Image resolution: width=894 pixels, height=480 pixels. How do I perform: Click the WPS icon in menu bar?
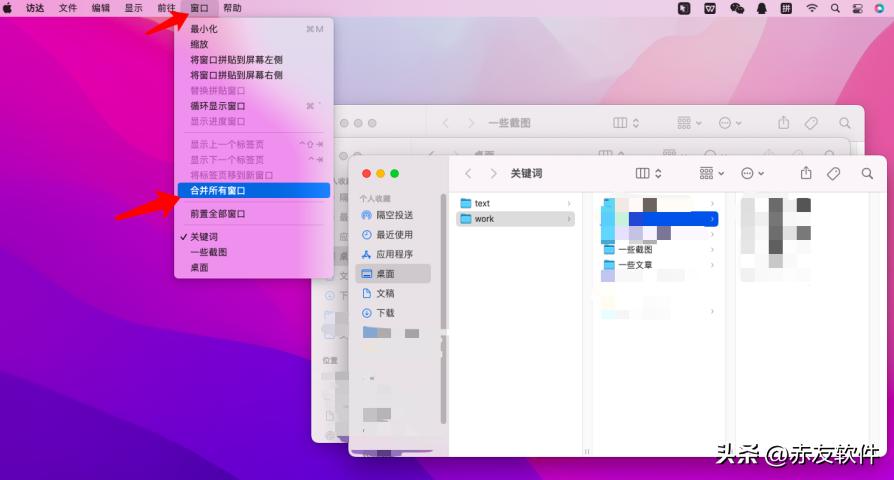tap(710, 8)
